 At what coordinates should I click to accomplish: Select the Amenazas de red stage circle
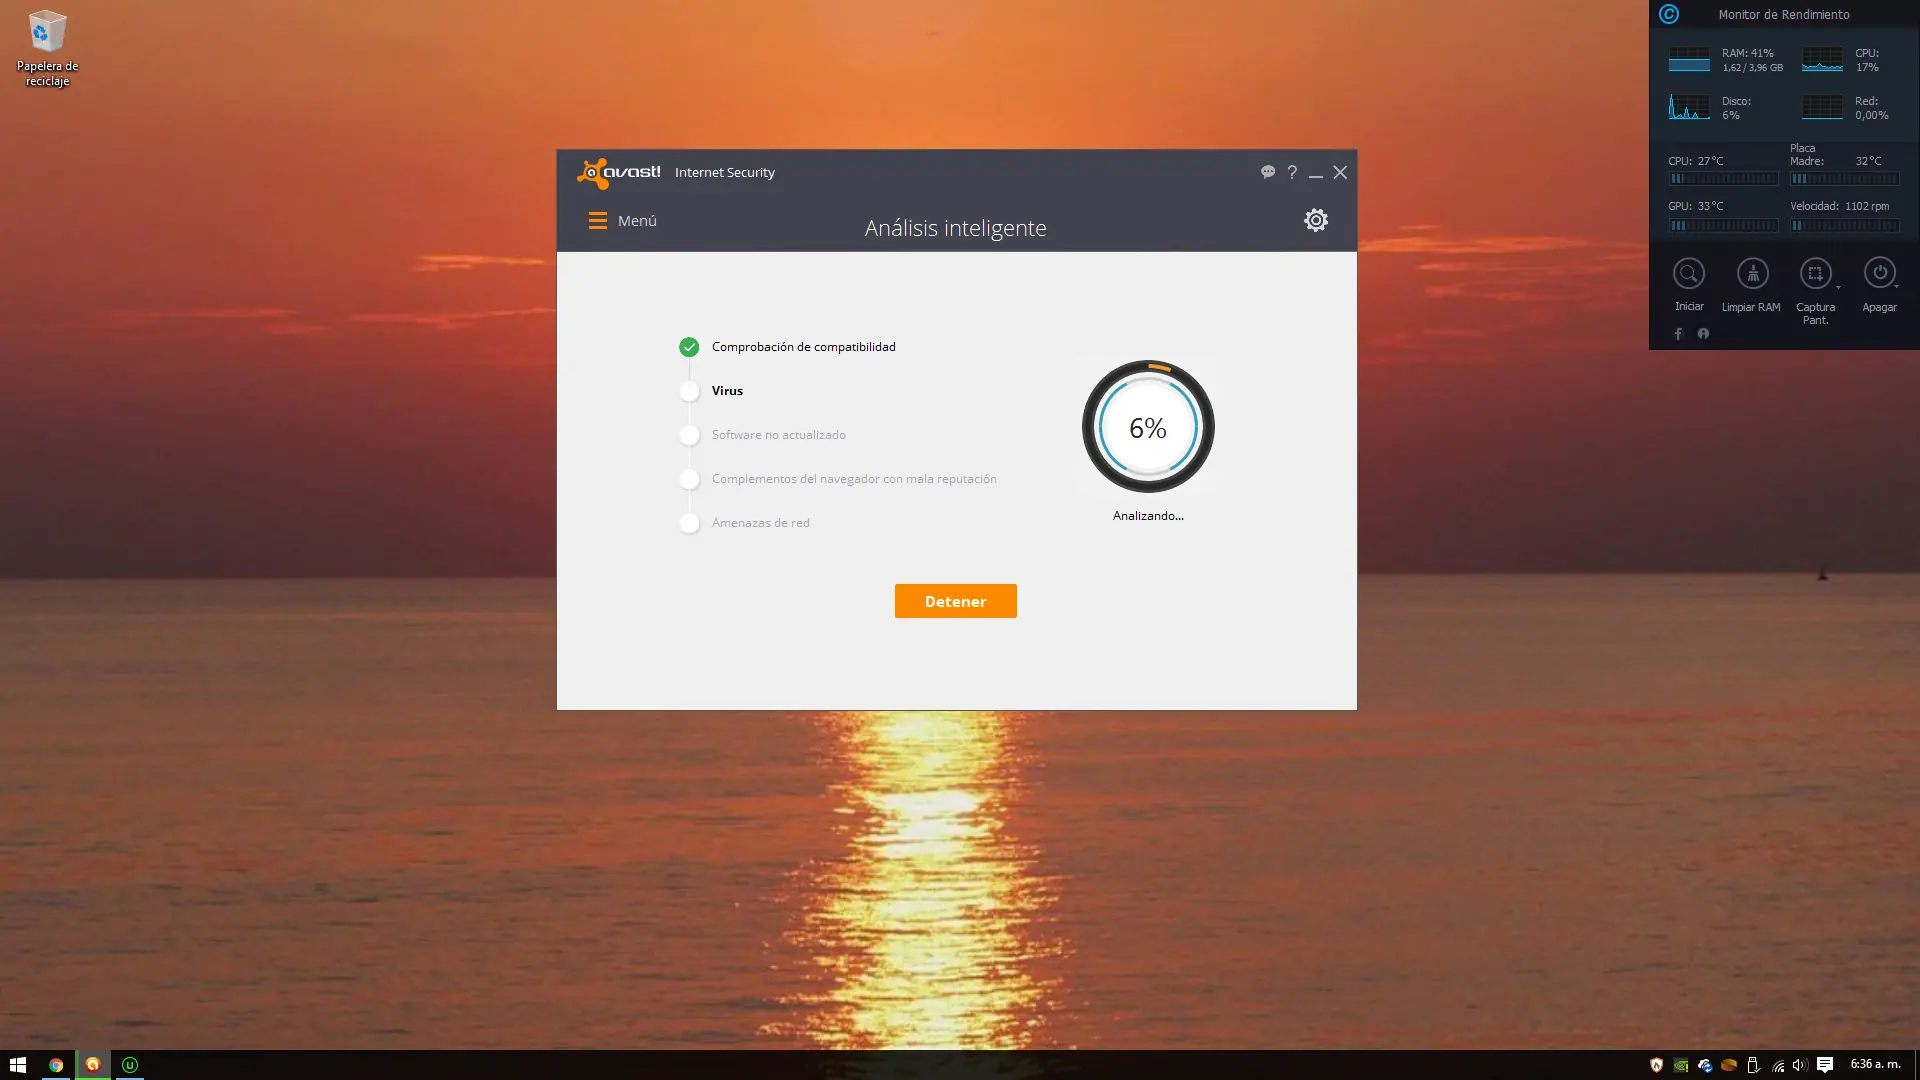[689, 523]
